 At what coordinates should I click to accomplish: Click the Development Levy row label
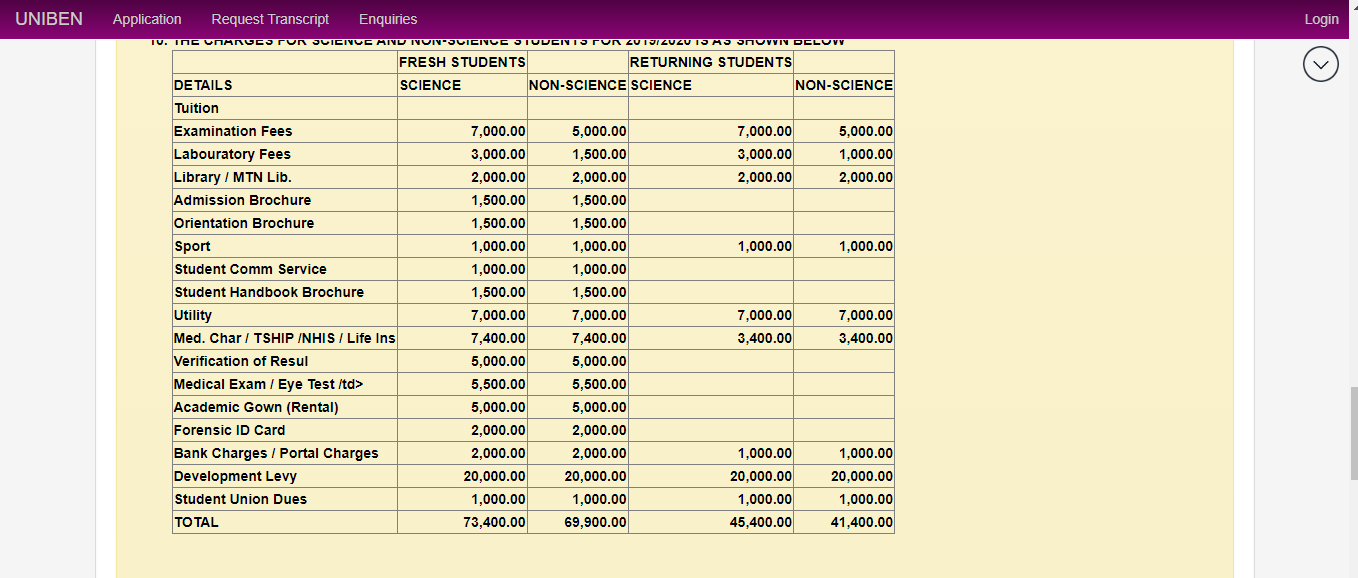click(234, 476)
